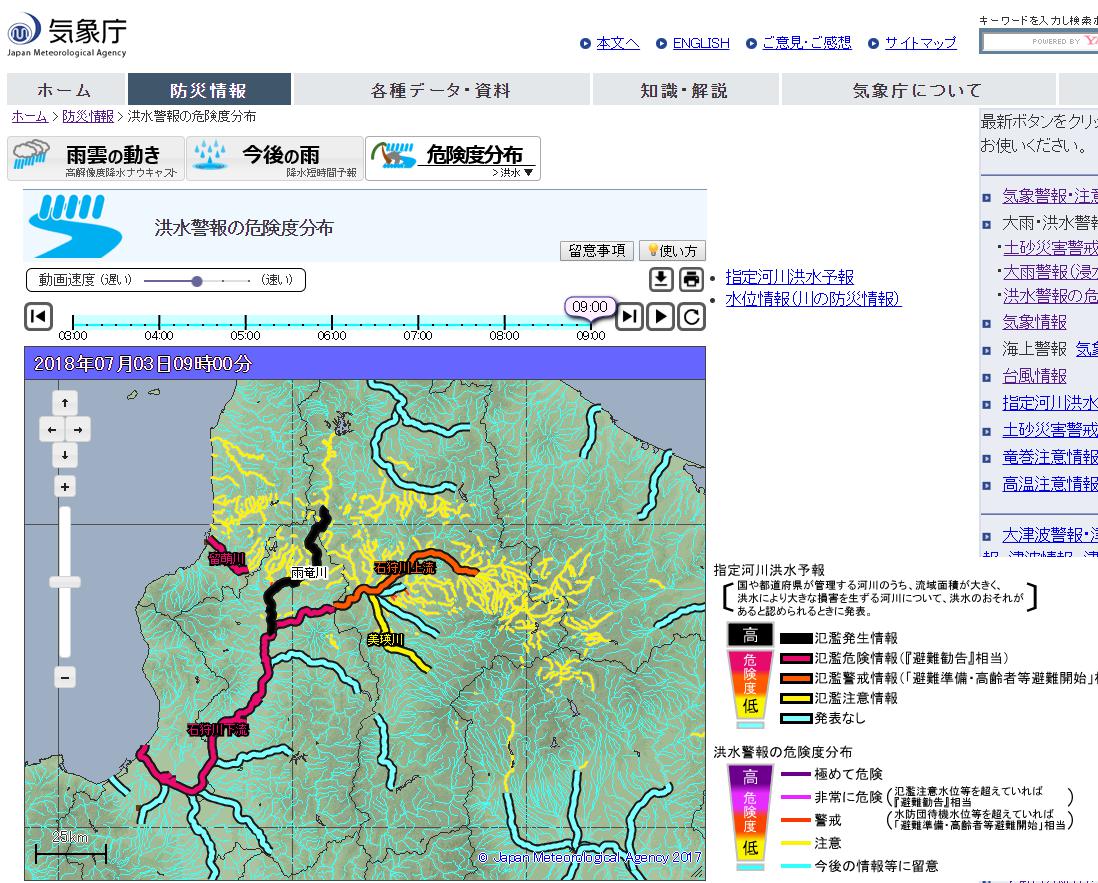Click the yellow 氾濫注意情報 legend swatch
This screenshot has height=883, width=1098.
pos(796,698)
